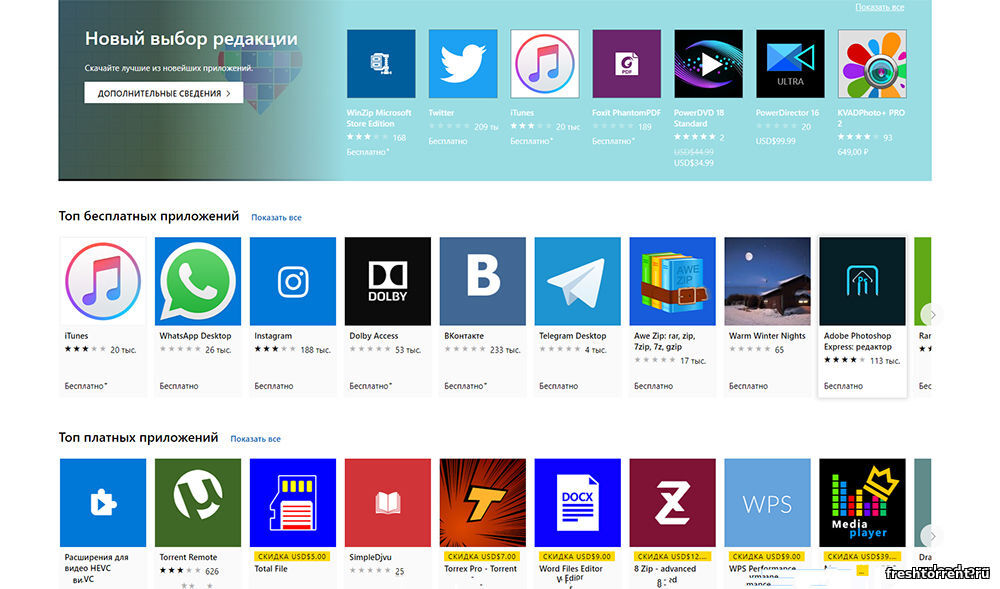
Task: Open Показать все beside Топ платных приложений
Action: click(255, 439)
